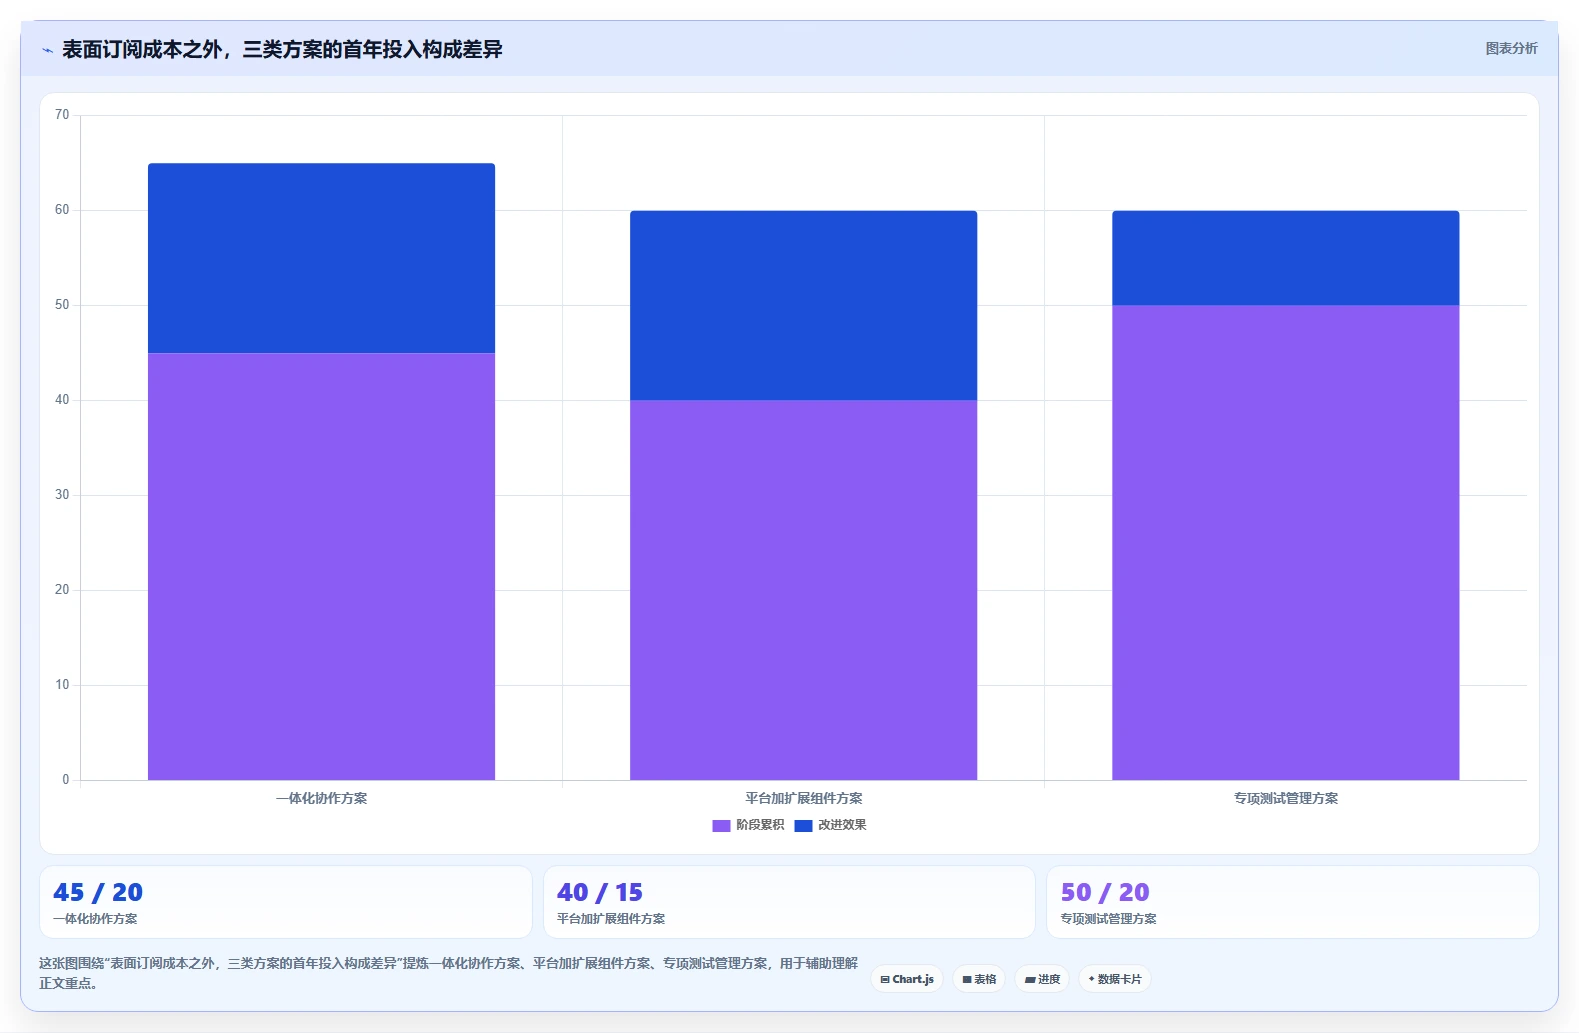Click the y-axis value 50
Screen dimensions: 1579x1033
pos(62,305)
